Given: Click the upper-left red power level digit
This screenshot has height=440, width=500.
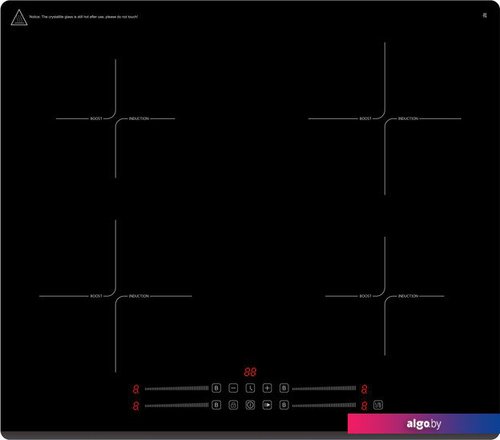Looking at the screenshot, I should tap(136, 389).
